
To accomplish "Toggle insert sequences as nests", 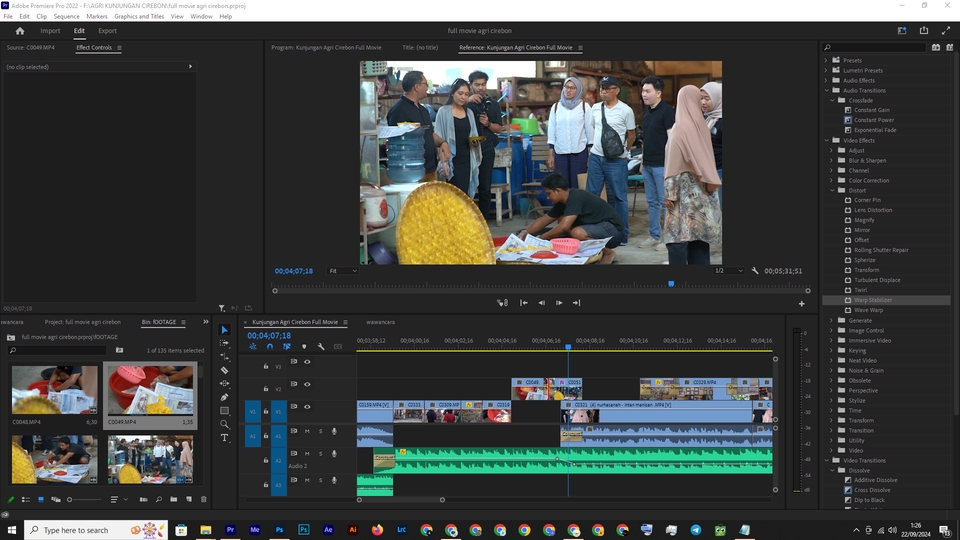I will pyautogui.click(x=253, y=347).
